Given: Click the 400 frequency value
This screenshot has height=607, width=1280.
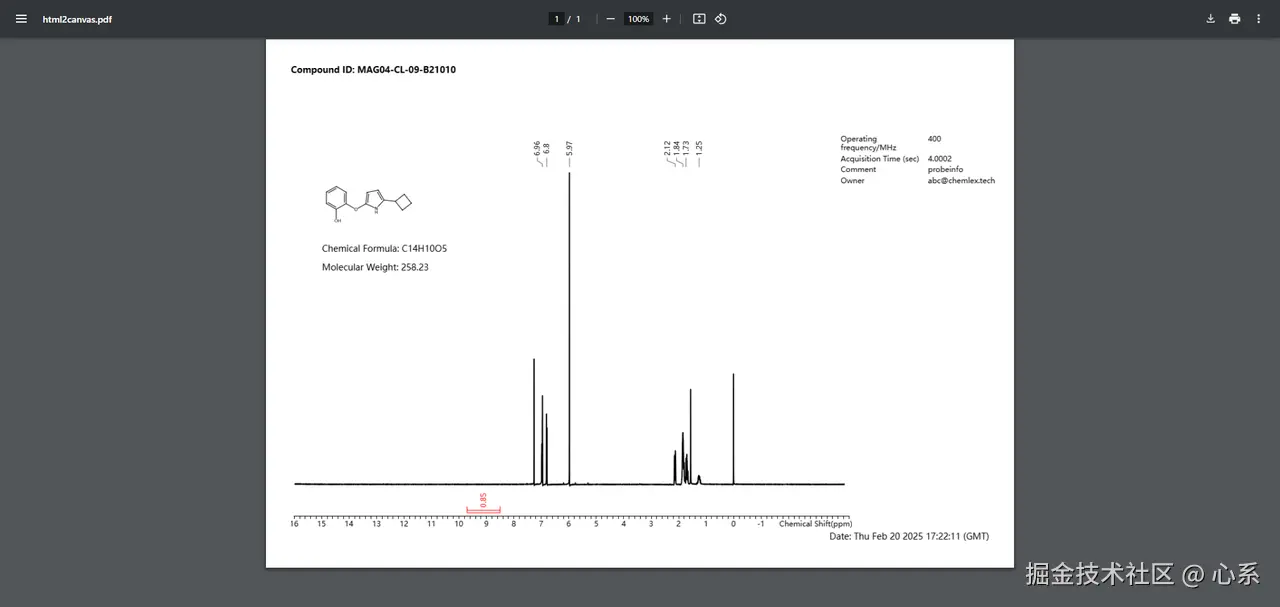Looking at the screenshot, I should 934,139.
